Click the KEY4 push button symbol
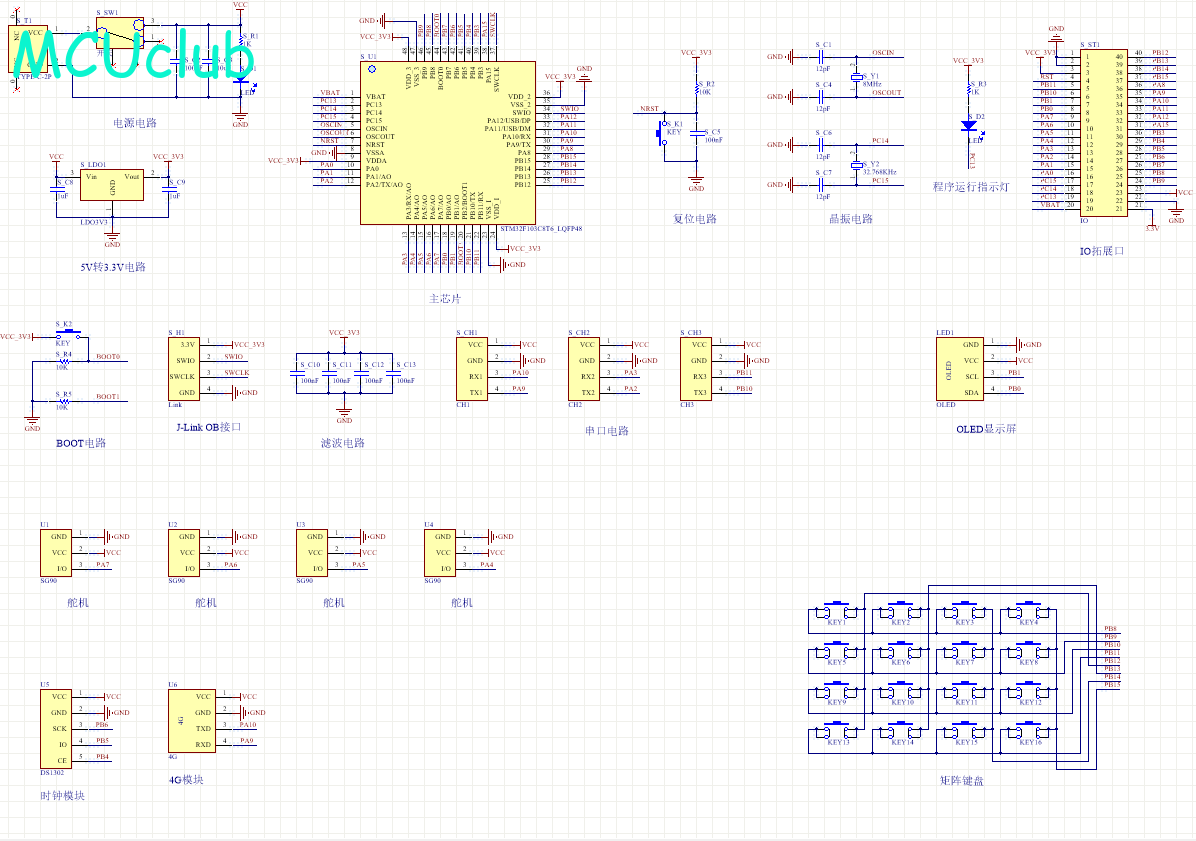 [1029, 611]
